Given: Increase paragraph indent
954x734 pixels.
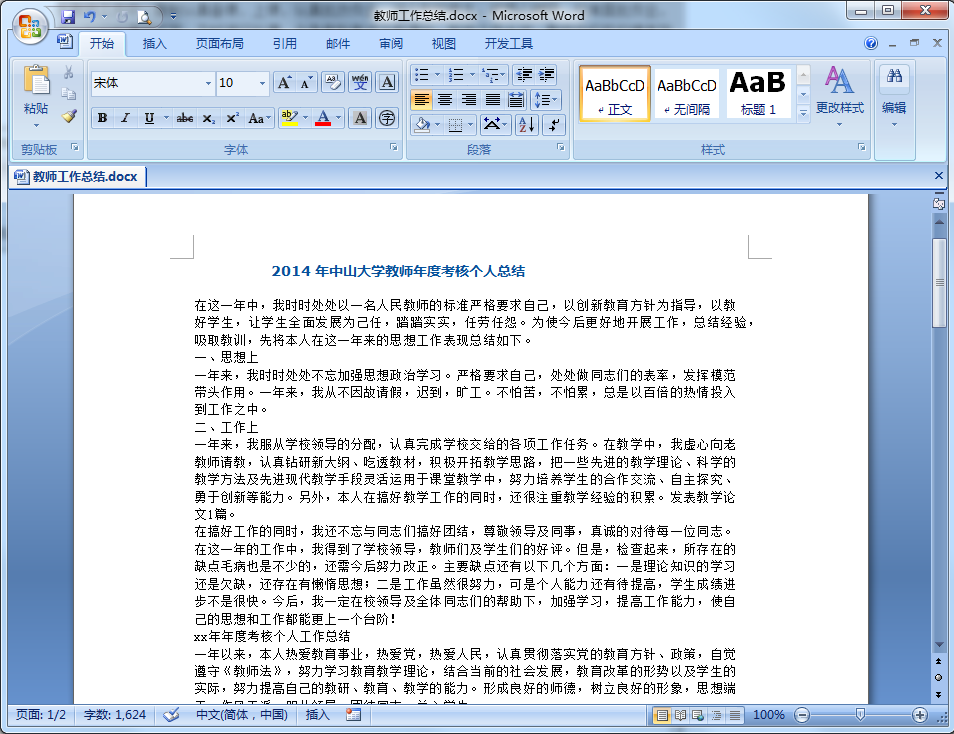Looking at the screenshot, I should [546, 75].
